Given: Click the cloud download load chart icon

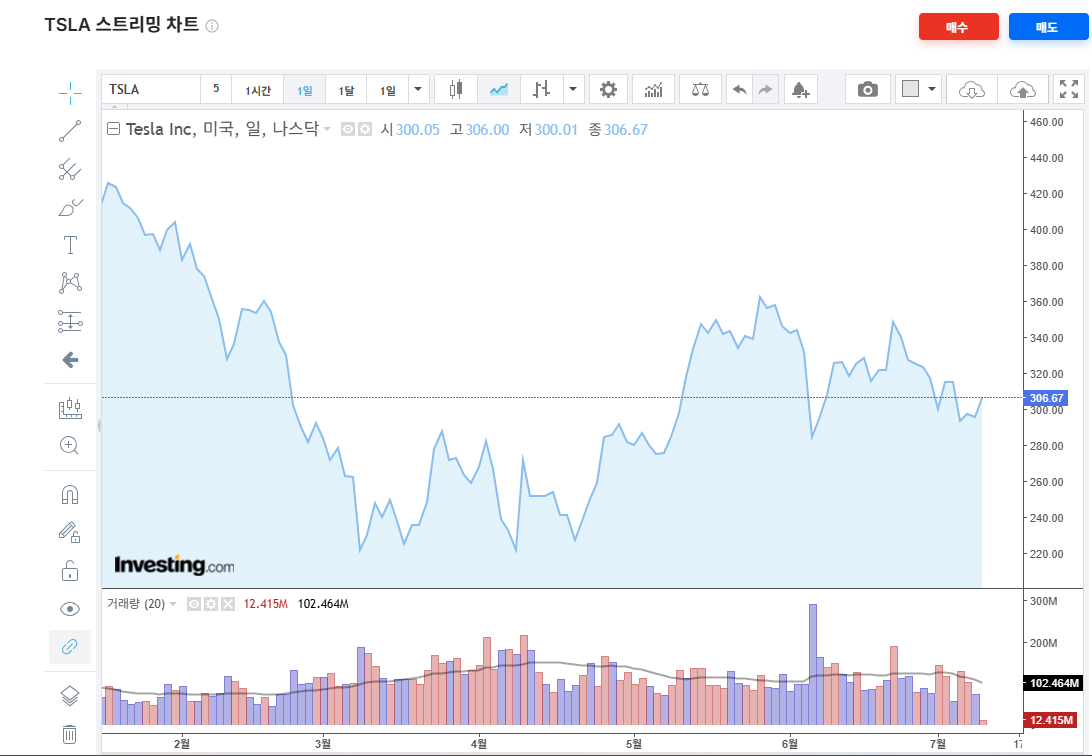Looking at the screenshot, I should coord(972,89).
